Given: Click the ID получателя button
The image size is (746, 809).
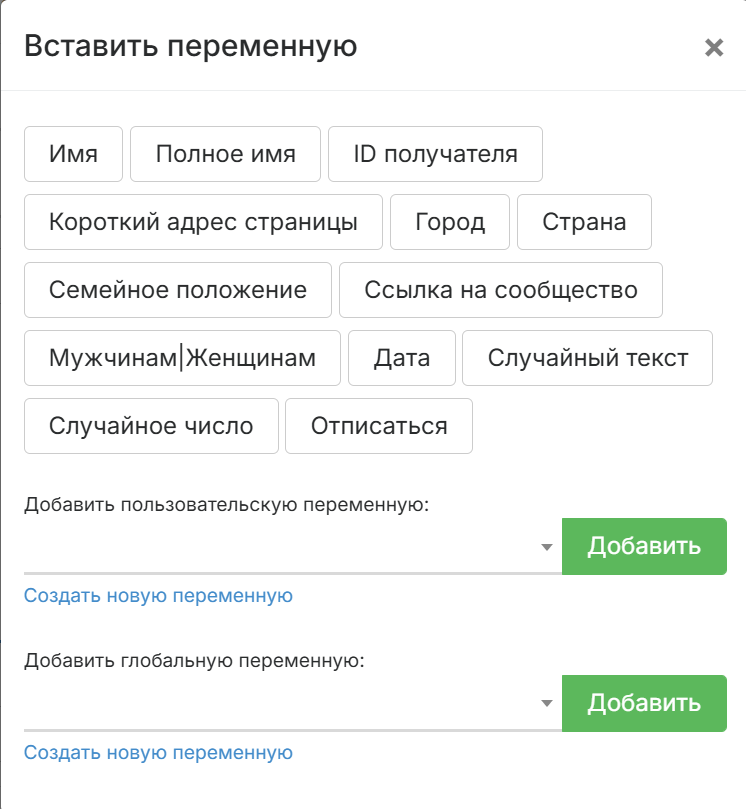Looking at the screenshot, I should 435,154.
